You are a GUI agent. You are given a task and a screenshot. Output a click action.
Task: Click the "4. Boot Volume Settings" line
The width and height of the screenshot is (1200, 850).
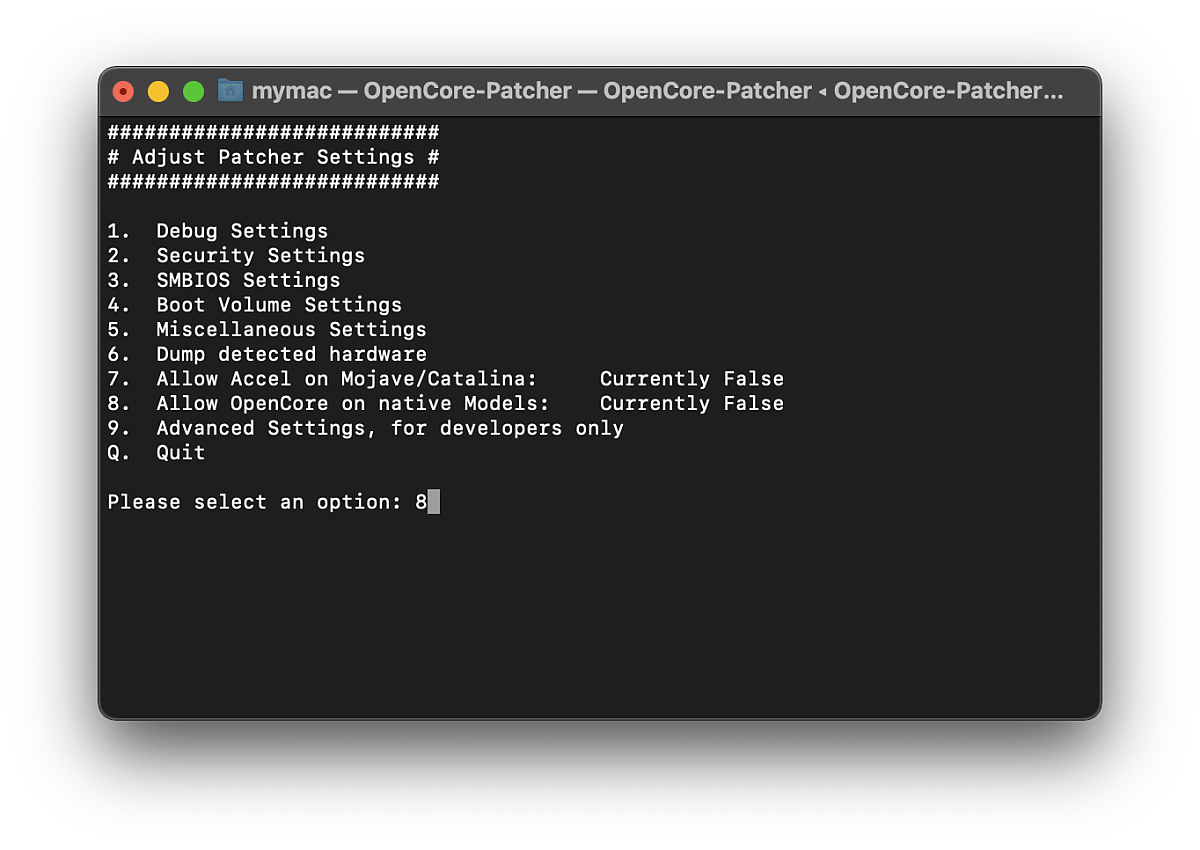click(x=255, y=305)
